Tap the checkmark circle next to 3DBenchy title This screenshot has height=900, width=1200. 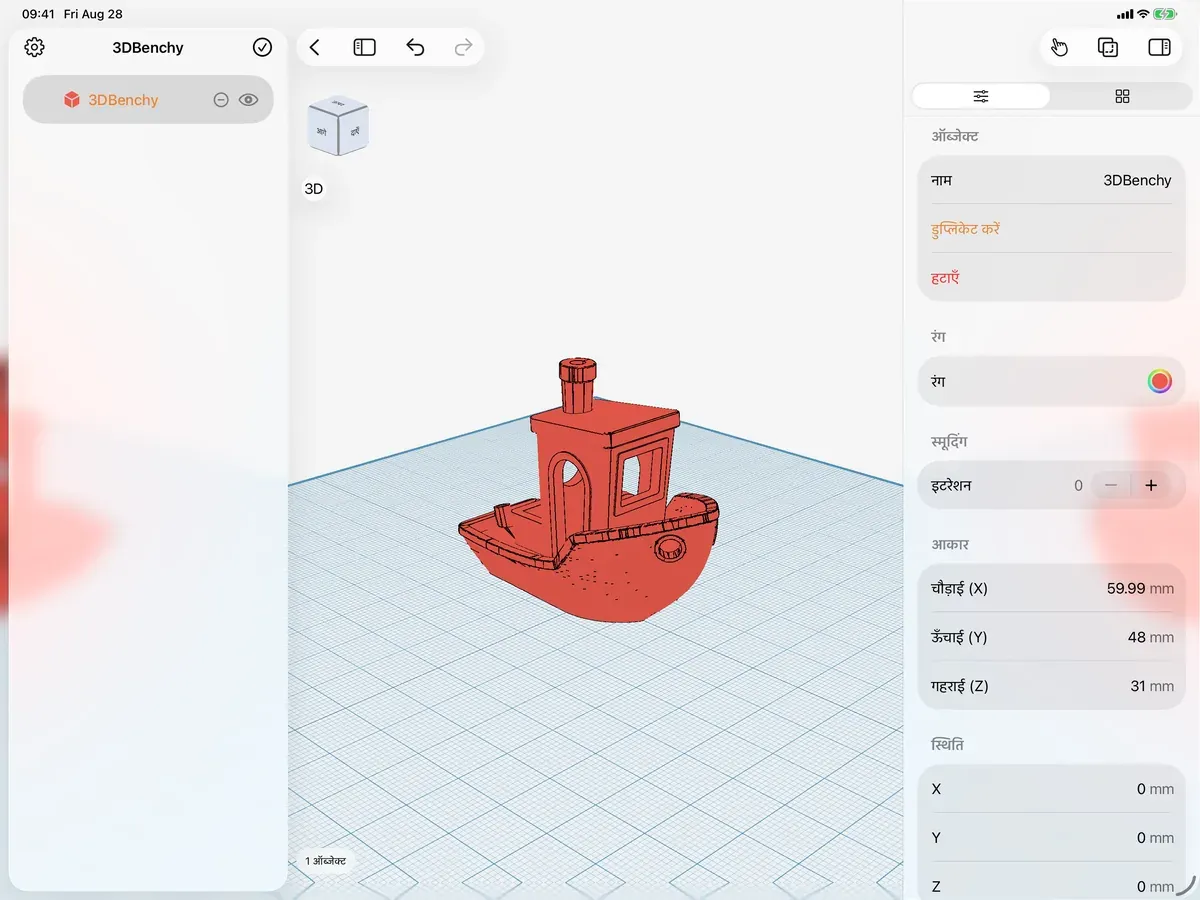[262, 47]
